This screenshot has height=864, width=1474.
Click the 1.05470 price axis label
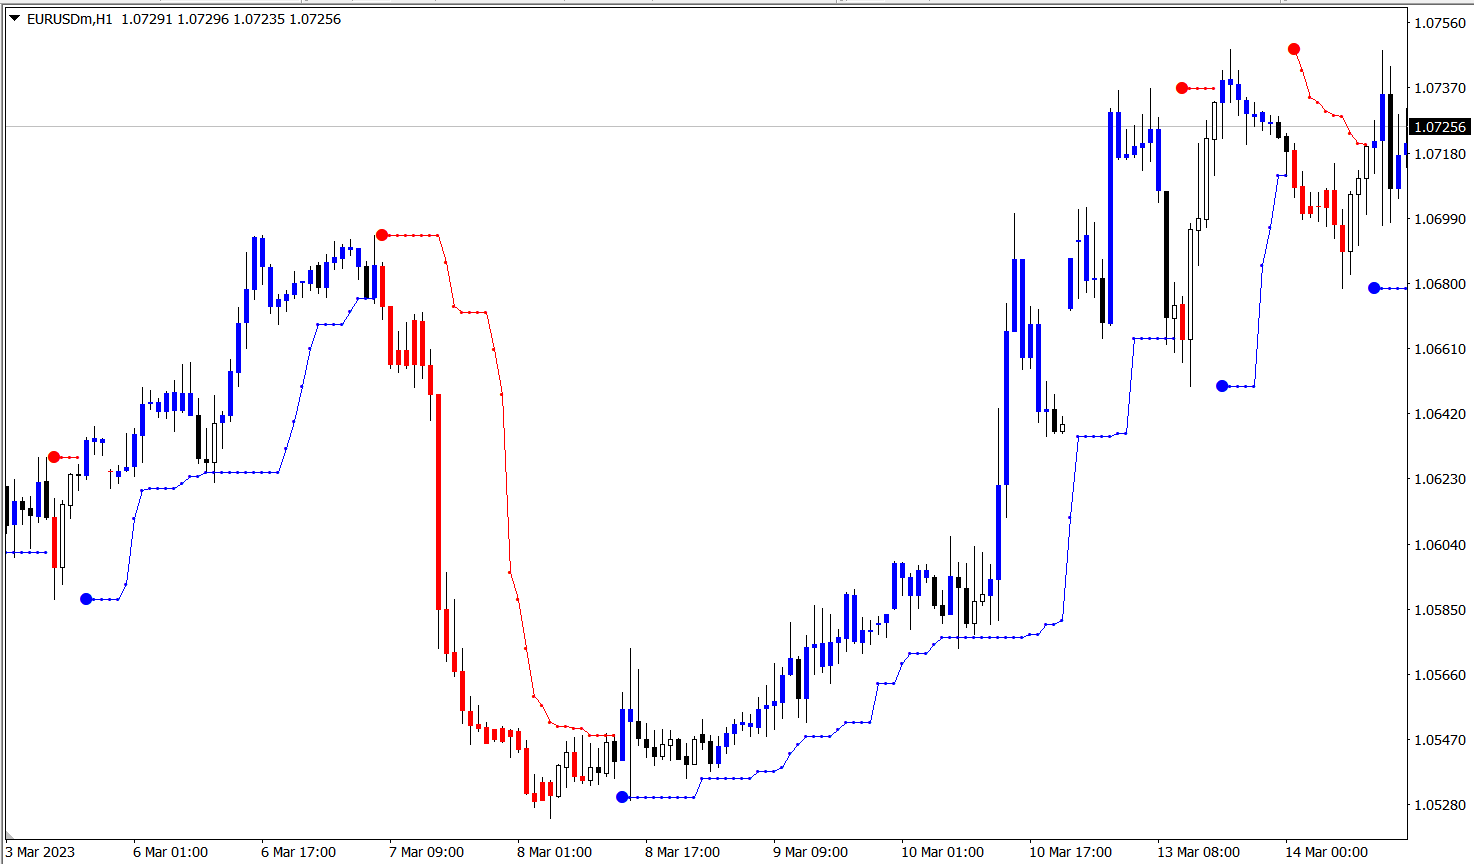pos(1440,740)
